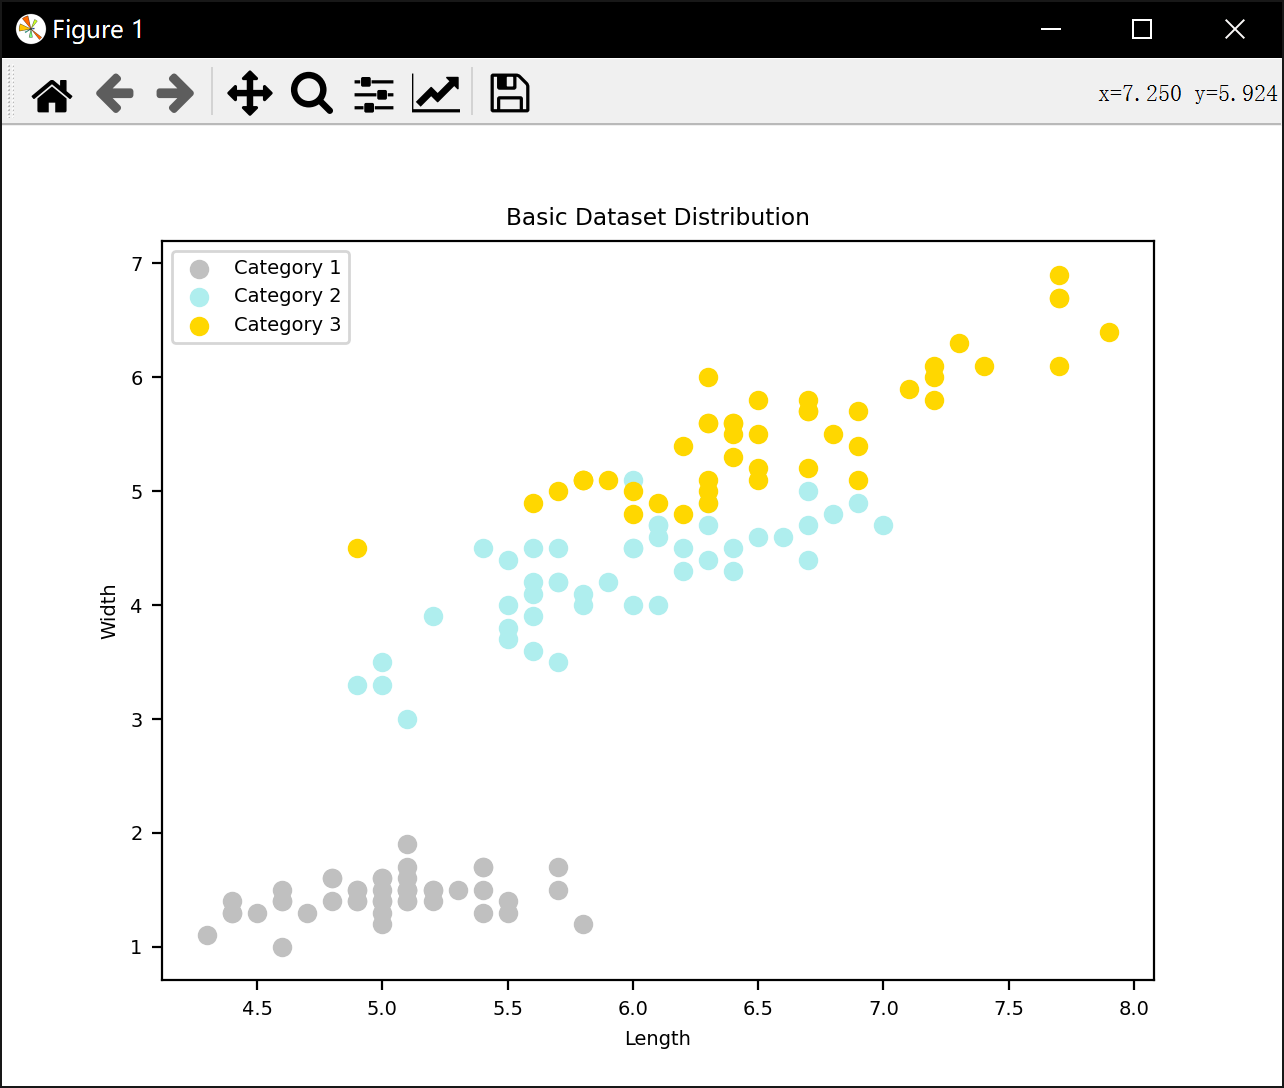Click the 'Category 2' legend label
Viewport: 1284px width, 1088px height.
(x=287, y=296)
